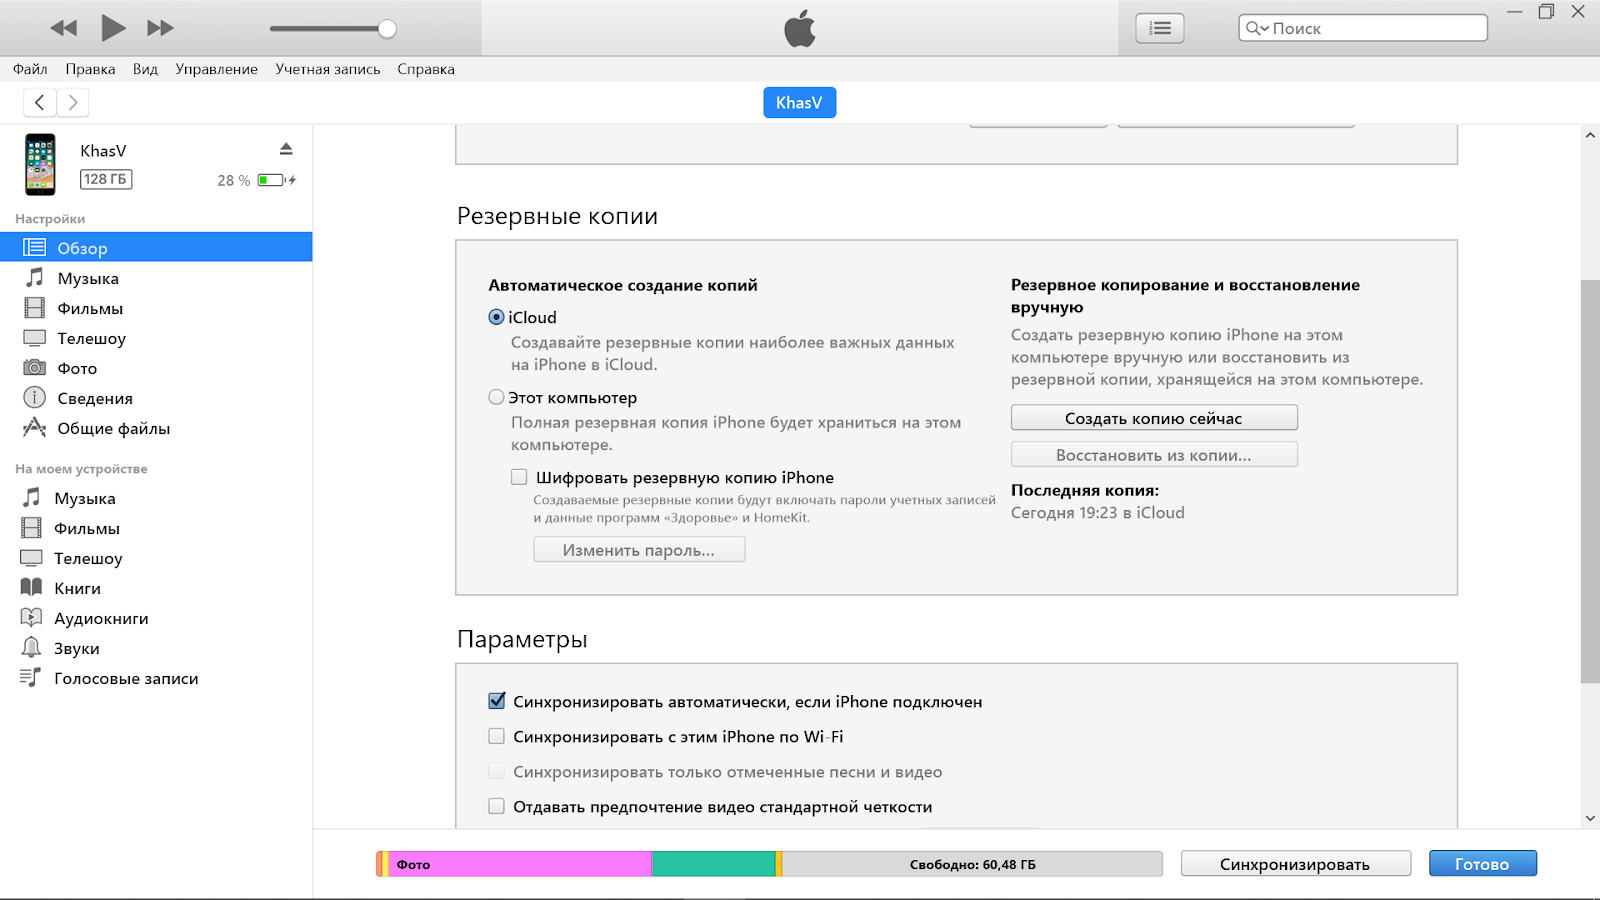Click the teal storage bar segment
This screenshot has height=900, width=1600.
714,864
